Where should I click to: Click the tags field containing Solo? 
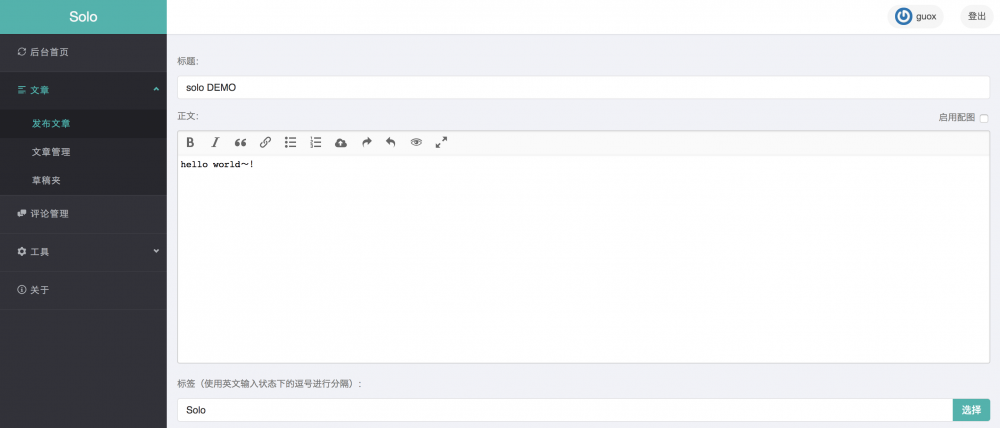564,410
